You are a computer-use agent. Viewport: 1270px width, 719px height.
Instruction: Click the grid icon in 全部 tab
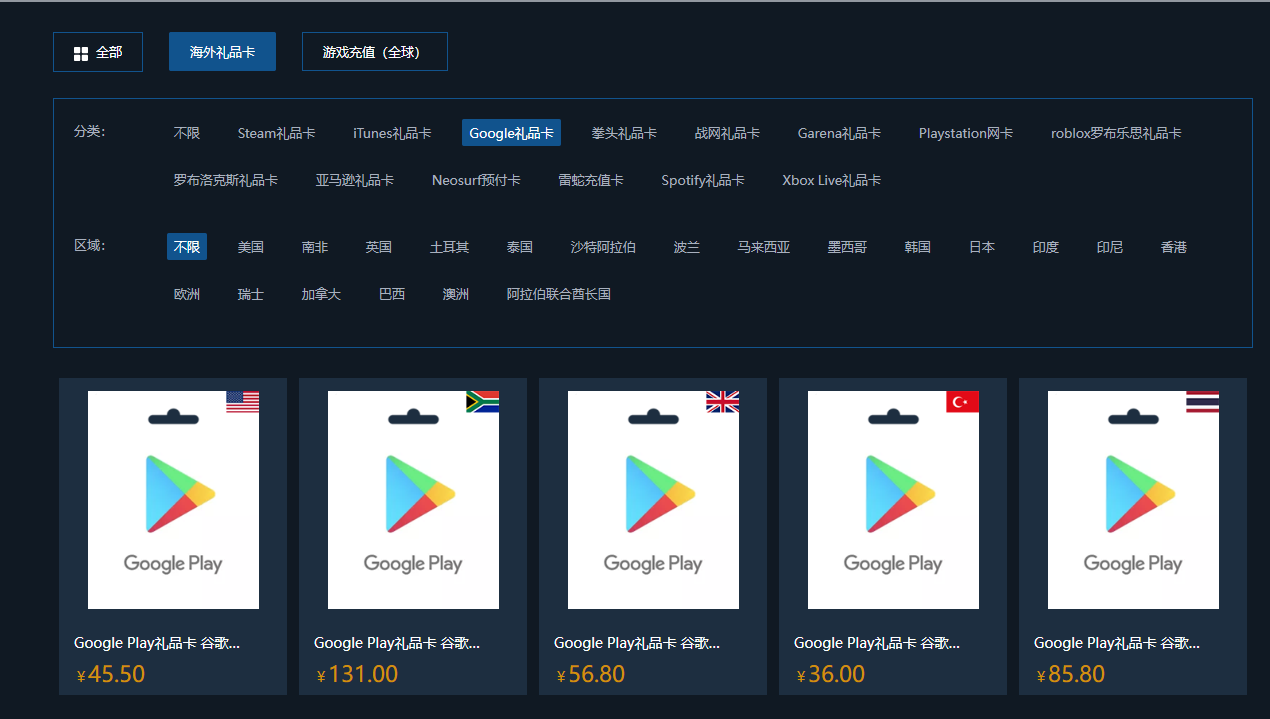[81, 53]
